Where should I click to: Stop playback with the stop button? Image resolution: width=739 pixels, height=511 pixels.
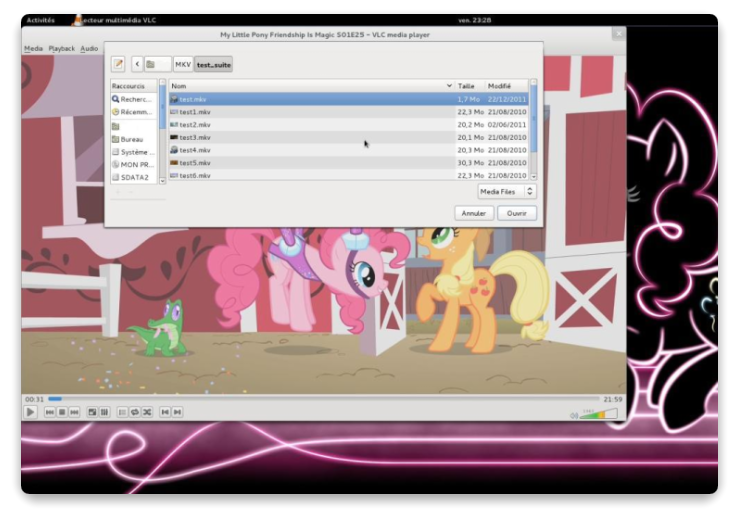pyautogui.click(x=62, y=412)
